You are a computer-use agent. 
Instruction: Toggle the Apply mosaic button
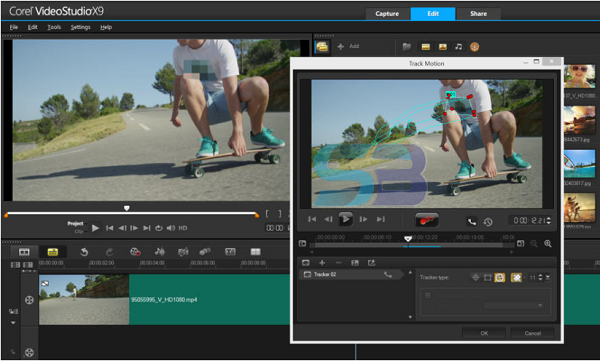click(x=516, y=278)
